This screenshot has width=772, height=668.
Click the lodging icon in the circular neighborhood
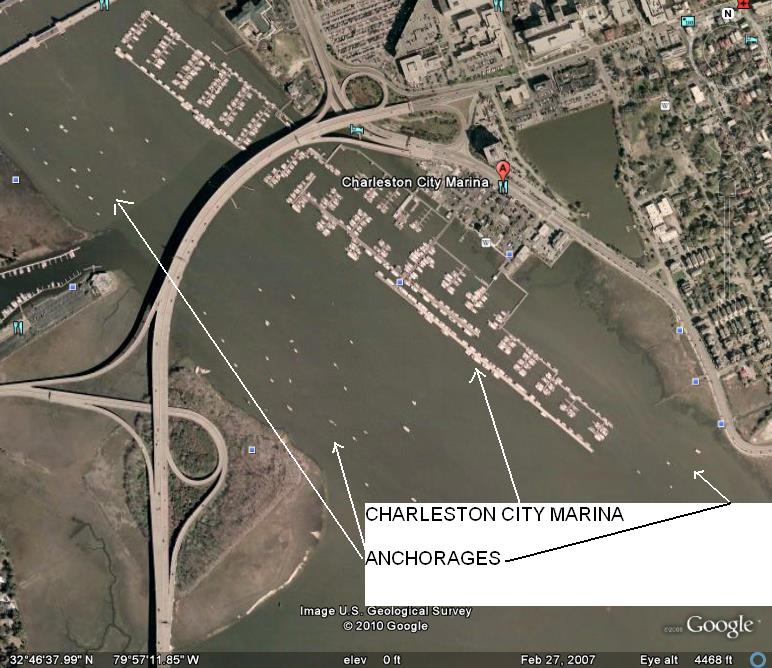click(751, 39)
